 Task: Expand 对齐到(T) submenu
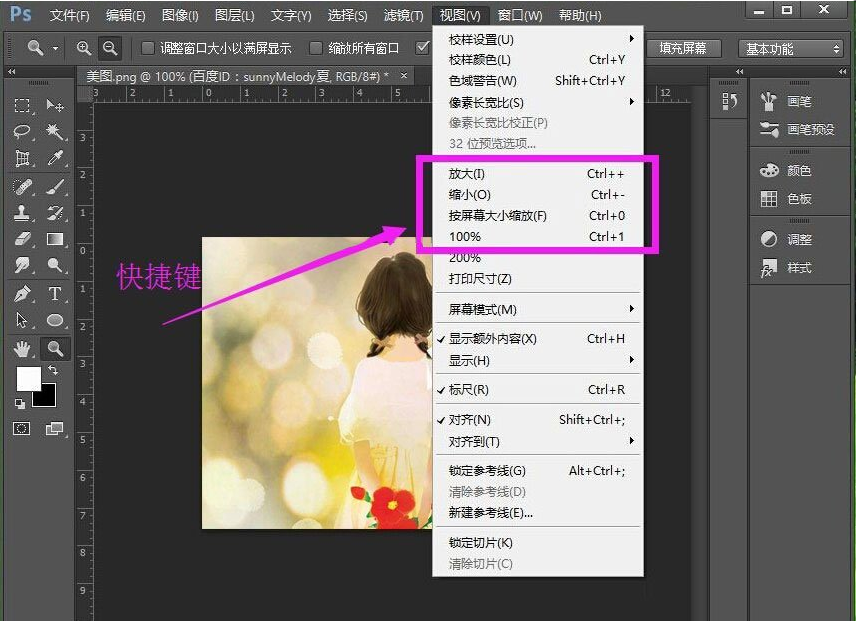point(538,441)
